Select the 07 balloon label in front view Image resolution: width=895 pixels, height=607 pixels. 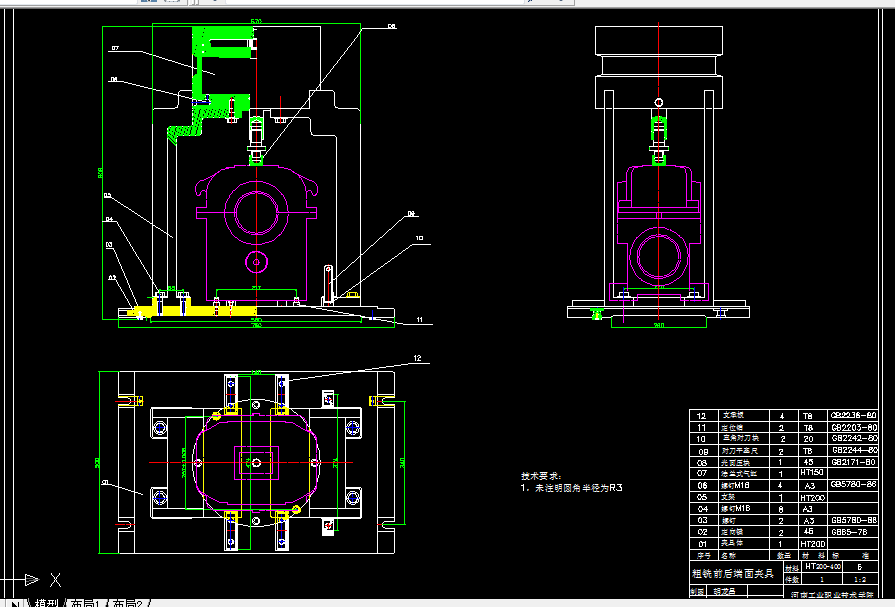pos(115,48)
